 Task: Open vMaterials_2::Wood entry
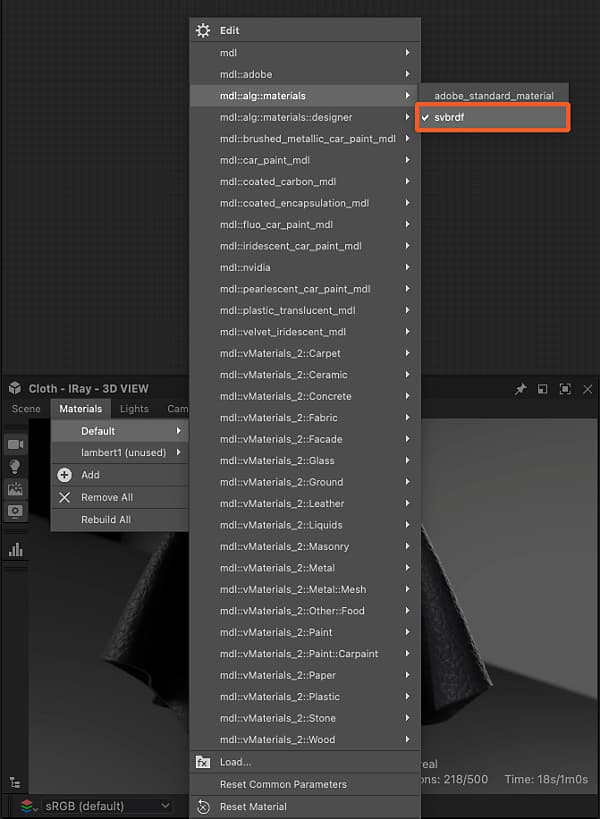click(305, 740)
